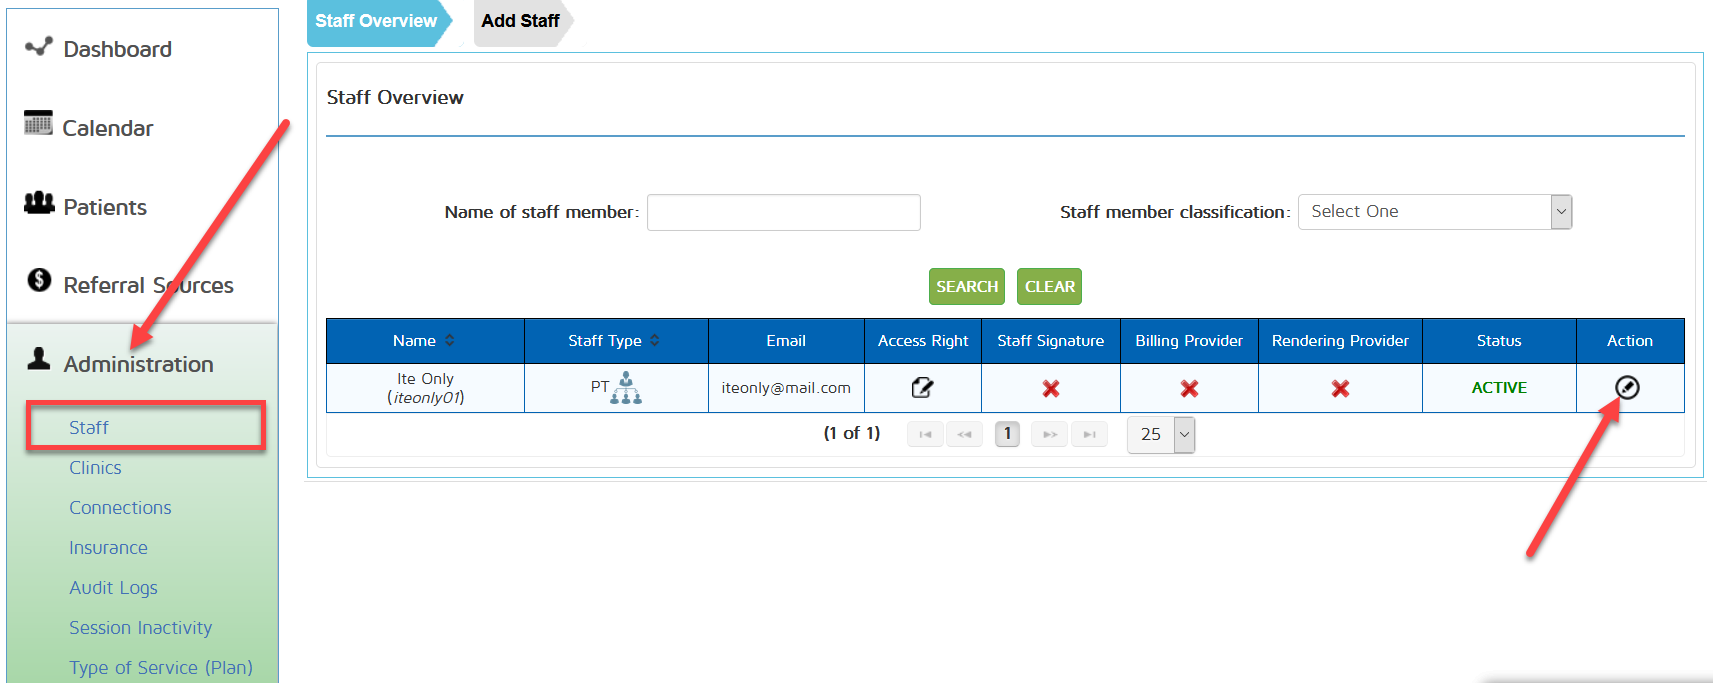Image resolution: width=1713 pixels, height=683 pixels.
Task: Open Staff member classification dropdown
Action: (1434, 212)
